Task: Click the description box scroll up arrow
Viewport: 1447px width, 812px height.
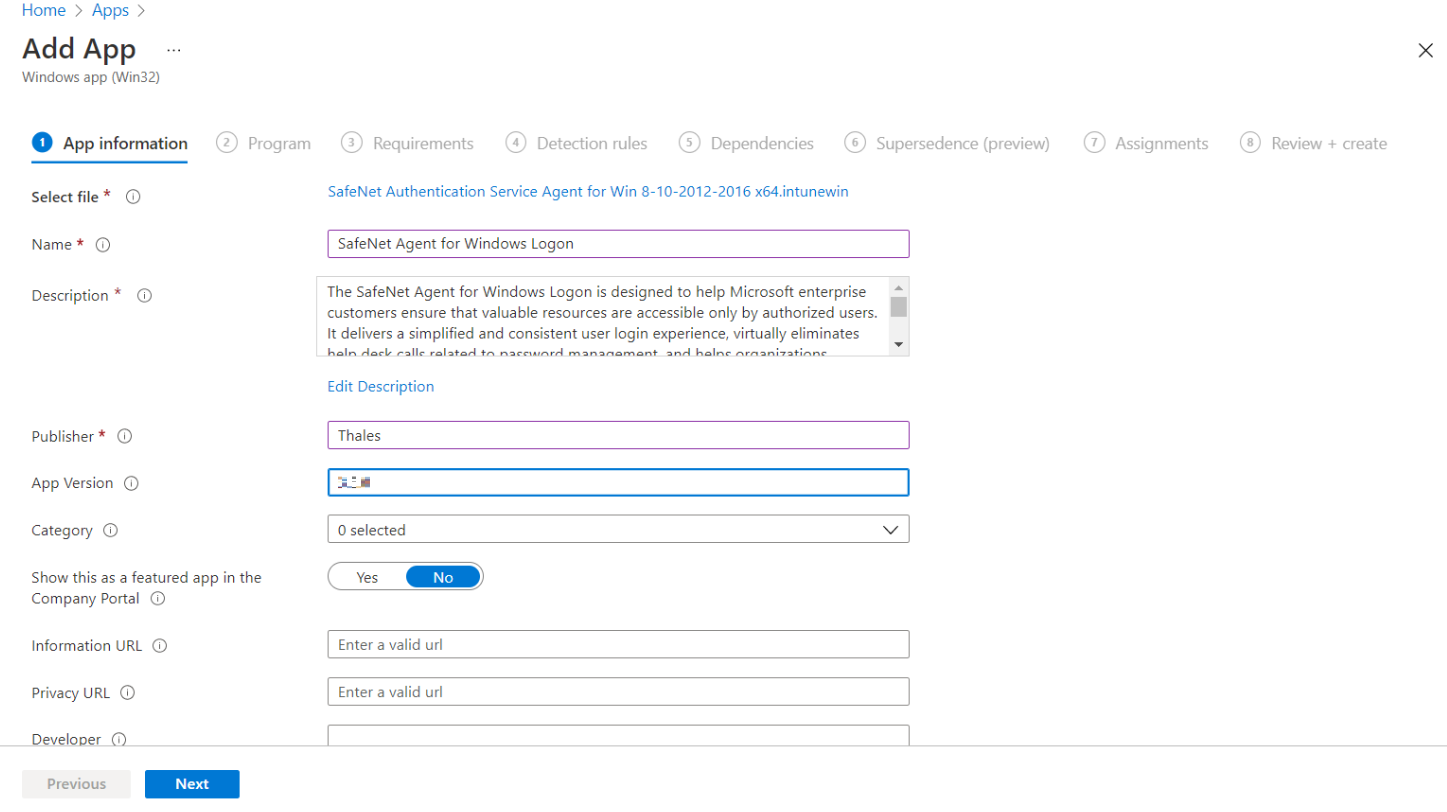Action: (x=898, y=286)
